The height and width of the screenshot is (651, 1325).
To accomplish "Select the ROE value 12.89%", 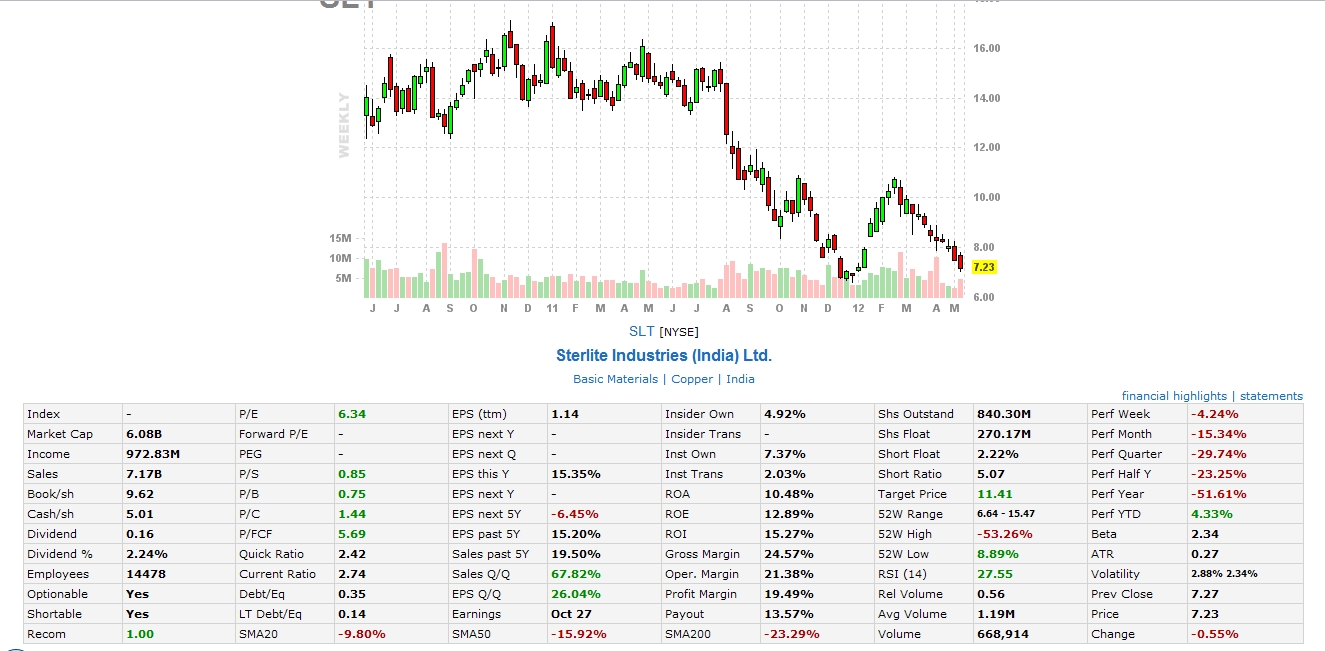I will click(788, 514).
